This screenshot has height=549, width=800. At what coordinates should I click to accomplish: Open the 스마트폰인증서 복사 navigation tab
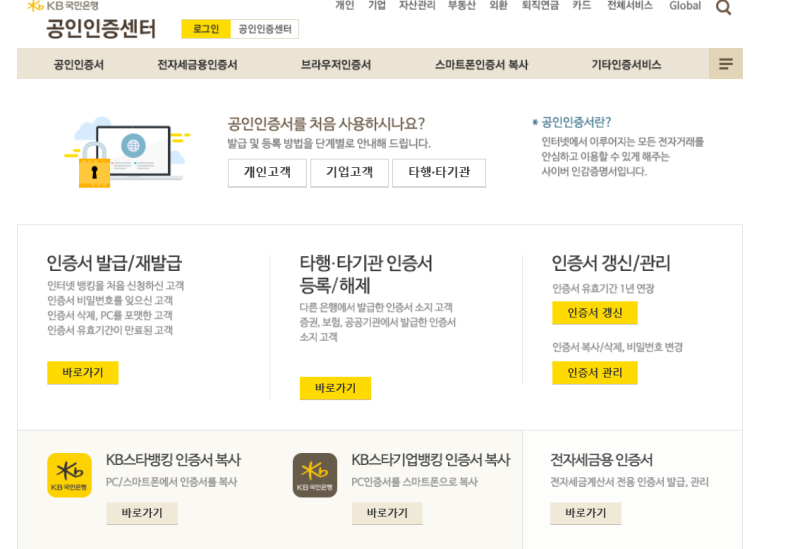[x=482, y=65]
